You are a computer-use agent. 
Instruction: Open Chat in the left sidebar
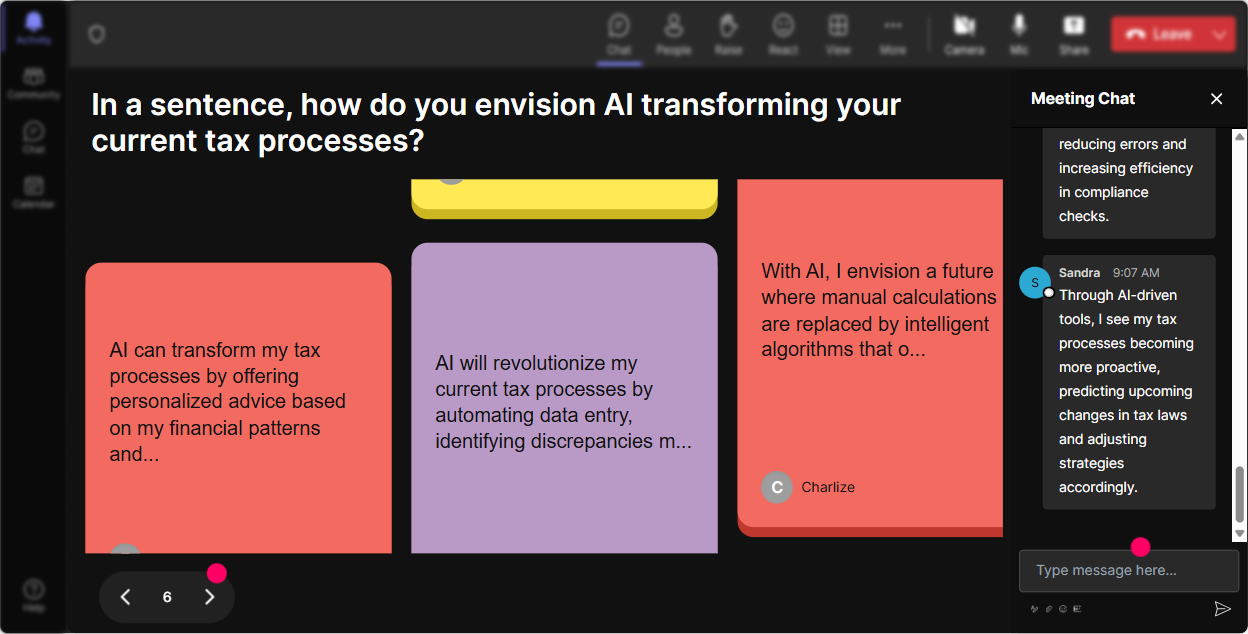pos(34,138)
